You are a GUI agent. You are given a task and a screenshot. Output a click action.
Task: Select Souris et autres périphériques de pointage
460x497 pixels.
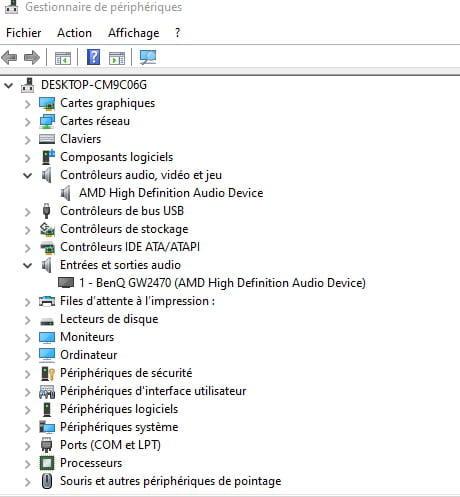point(171,481)
